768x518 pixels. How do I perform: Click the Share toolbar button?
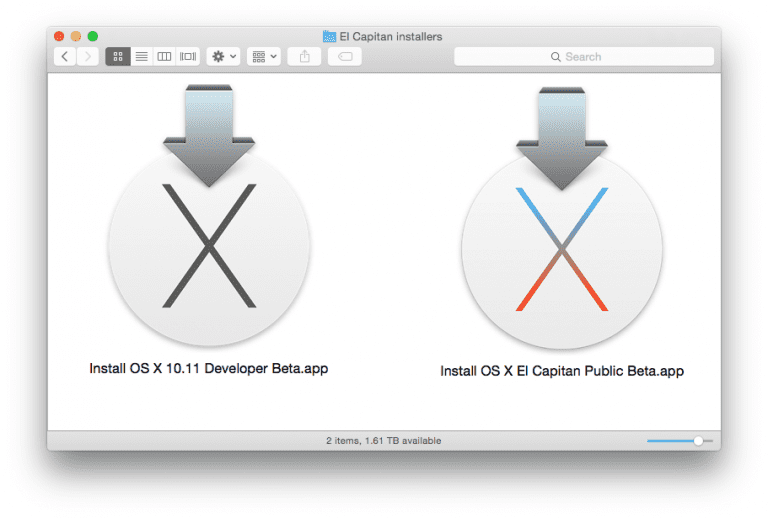click(x=304, y=57)
